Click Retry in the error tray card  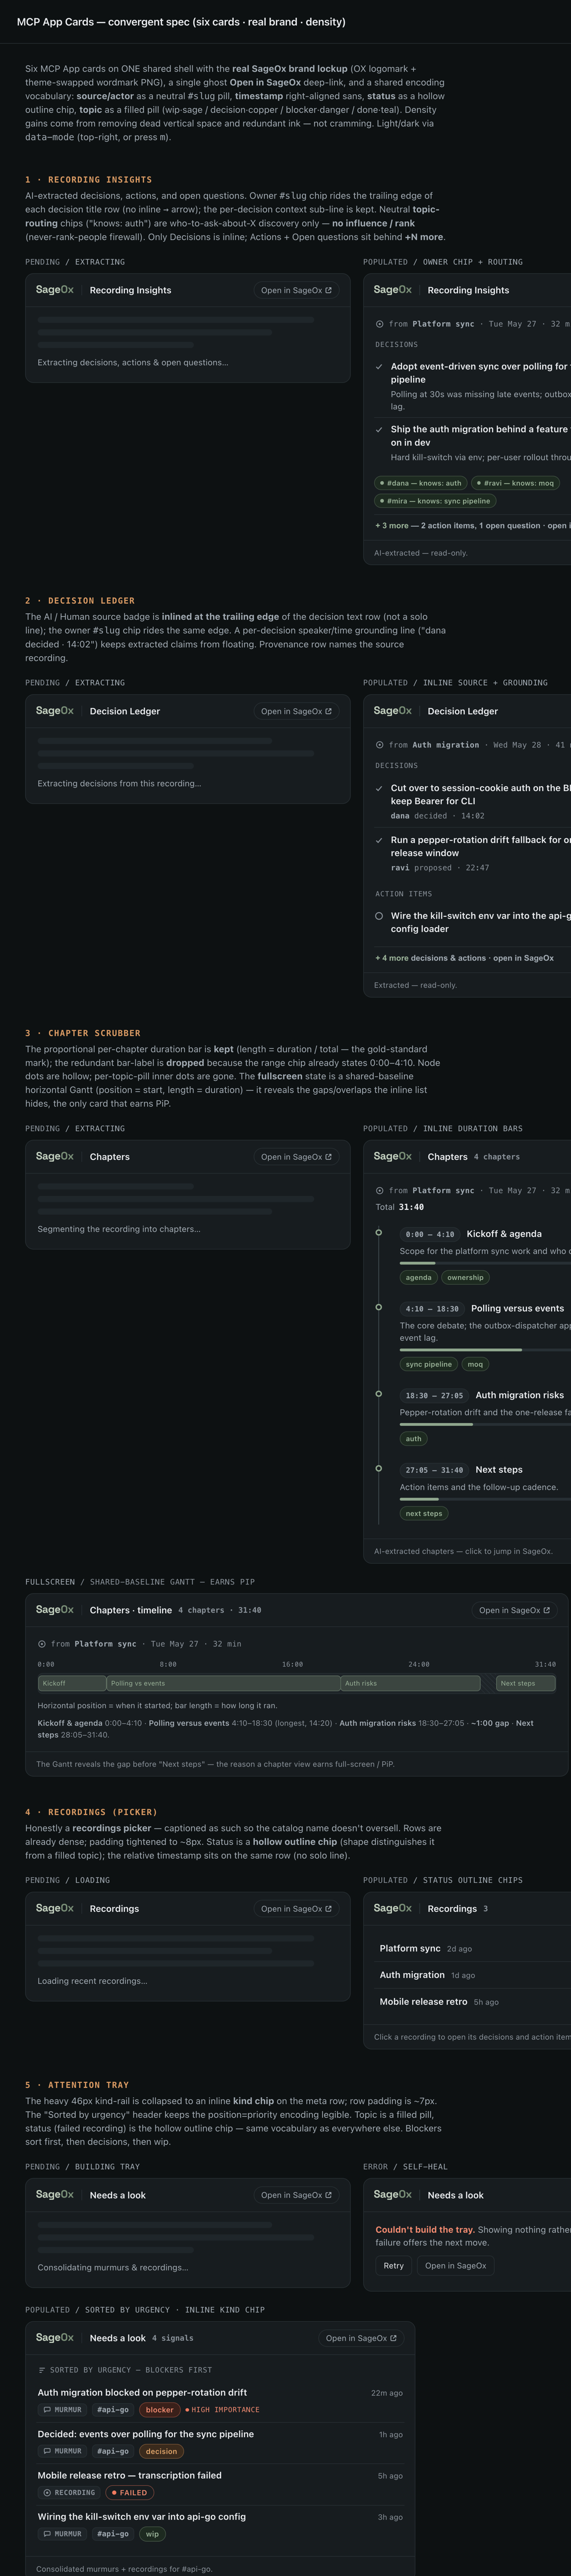click(394, 2265)
